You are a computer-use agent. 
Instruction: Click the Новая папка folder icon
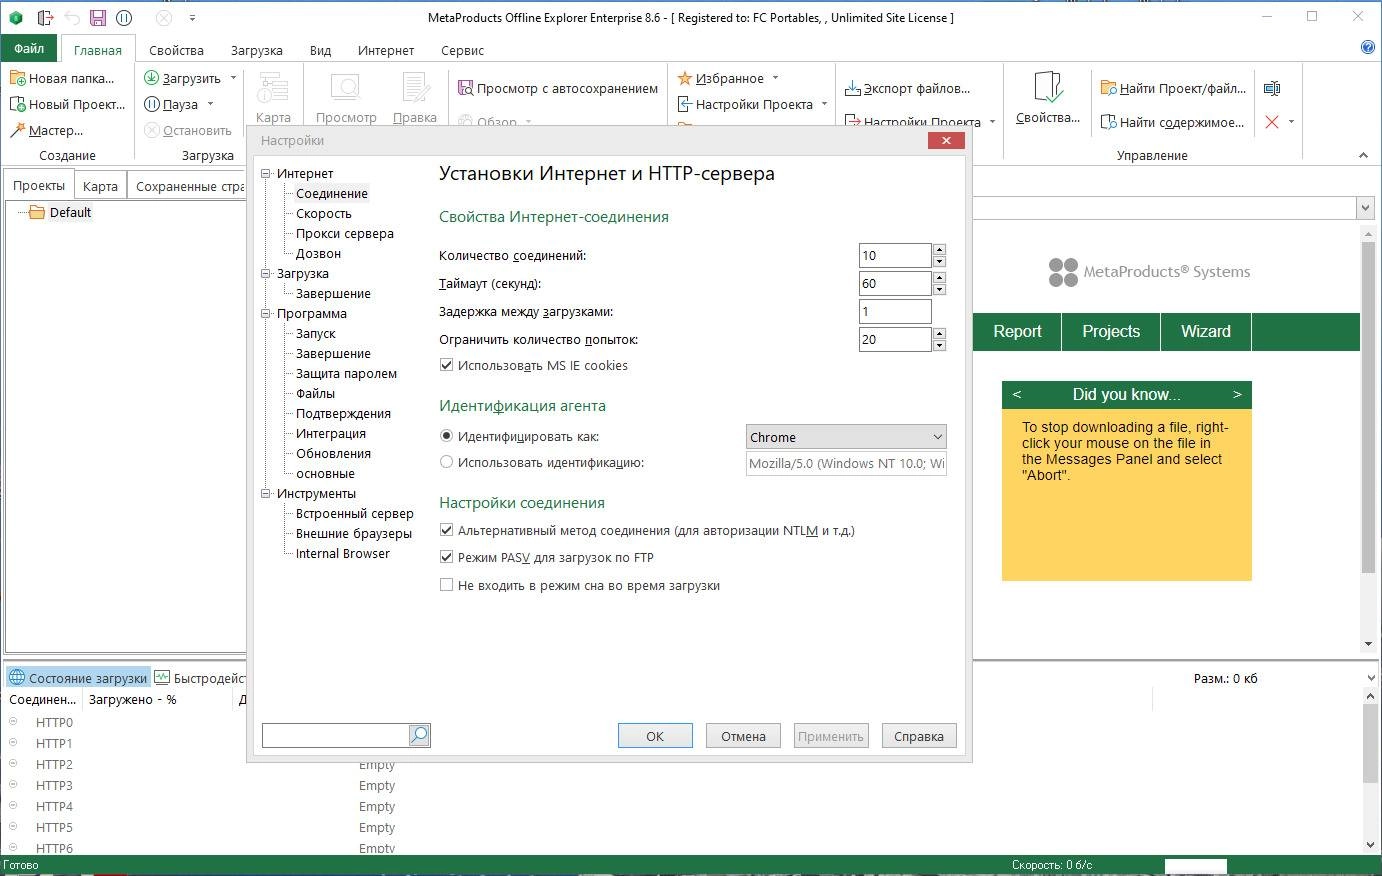click(x=17, y=78)
